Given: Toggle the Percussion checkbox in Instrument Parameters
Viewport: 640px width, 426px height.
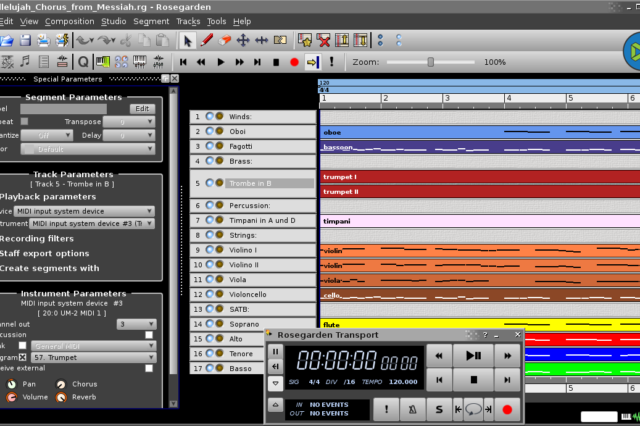Looking at the screenshot, I should (148, 335).
